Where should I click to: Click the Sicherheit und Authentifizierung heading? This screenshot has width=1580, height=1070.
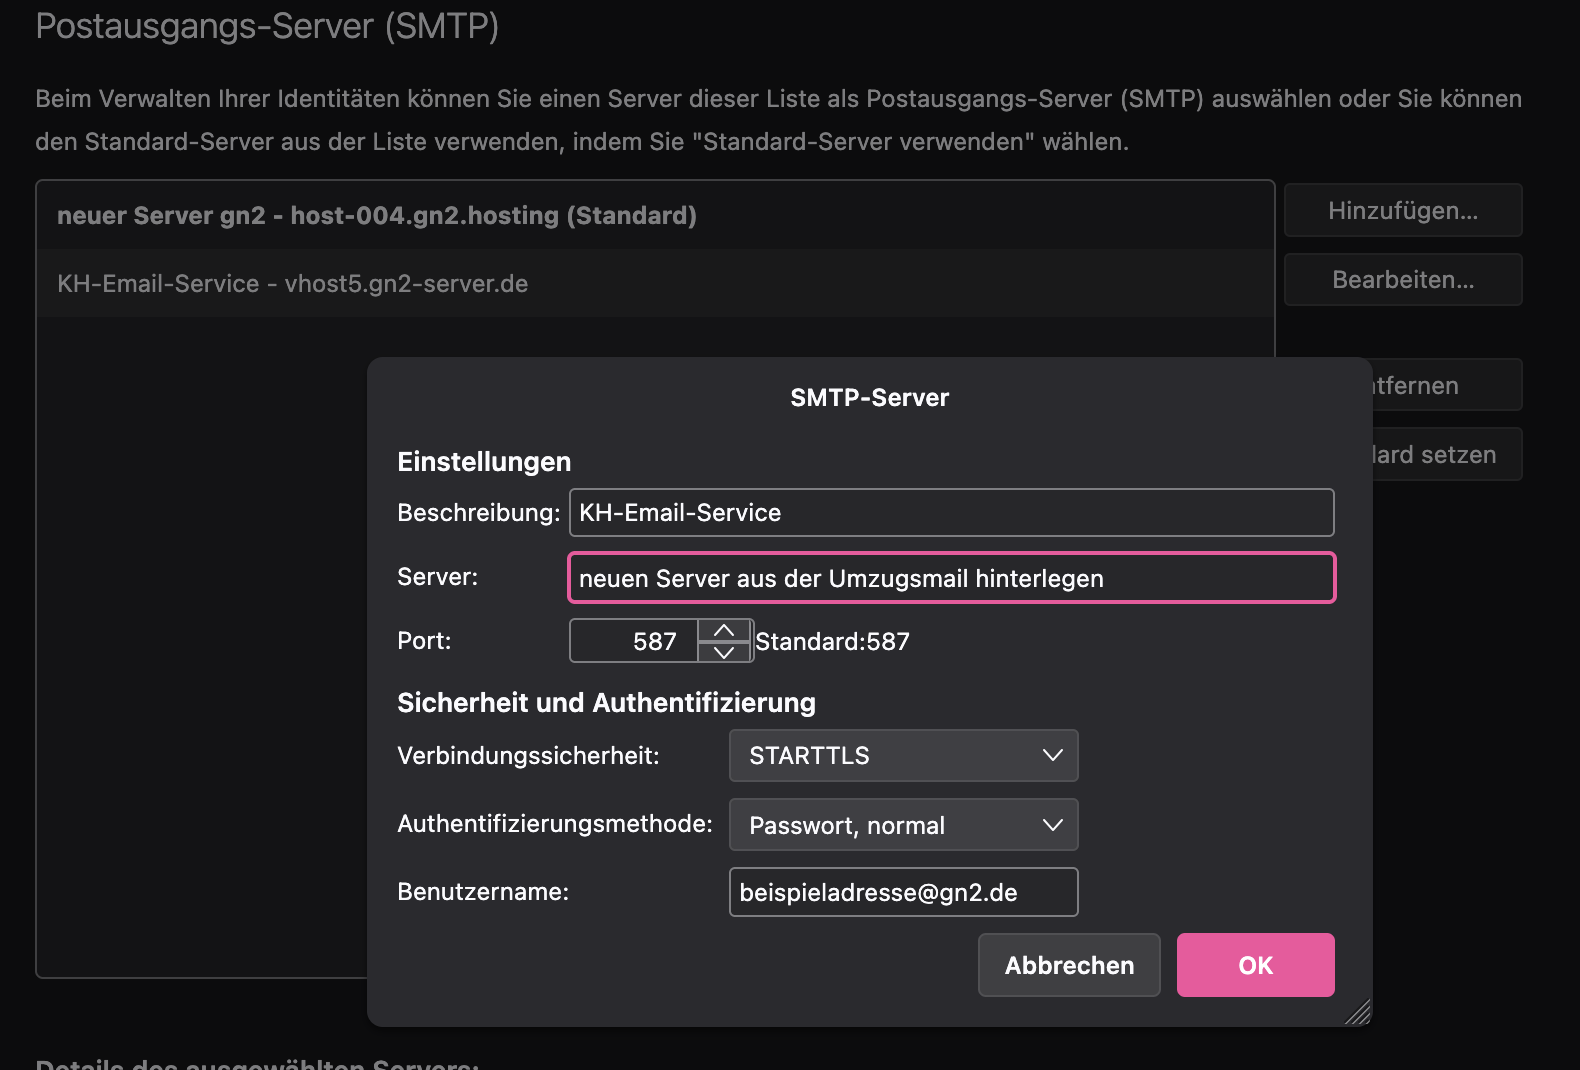click(606, 703)
